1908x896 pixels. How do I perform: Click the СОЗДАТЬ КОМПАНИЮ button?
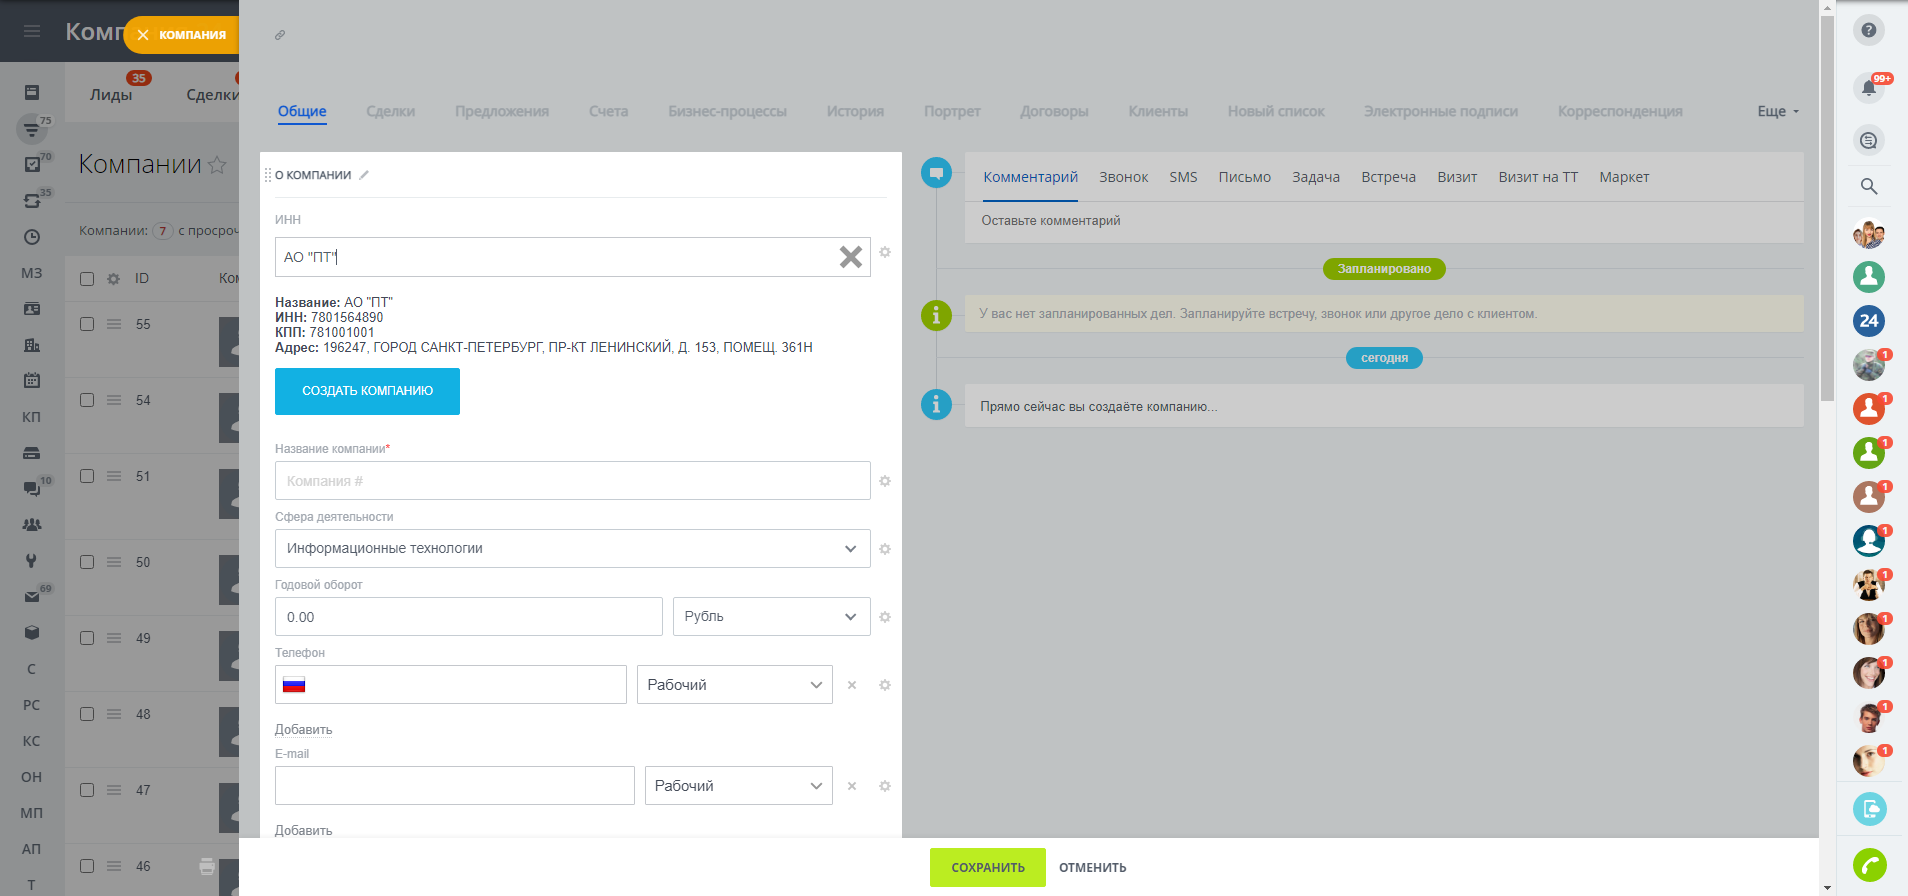[367, 391]
